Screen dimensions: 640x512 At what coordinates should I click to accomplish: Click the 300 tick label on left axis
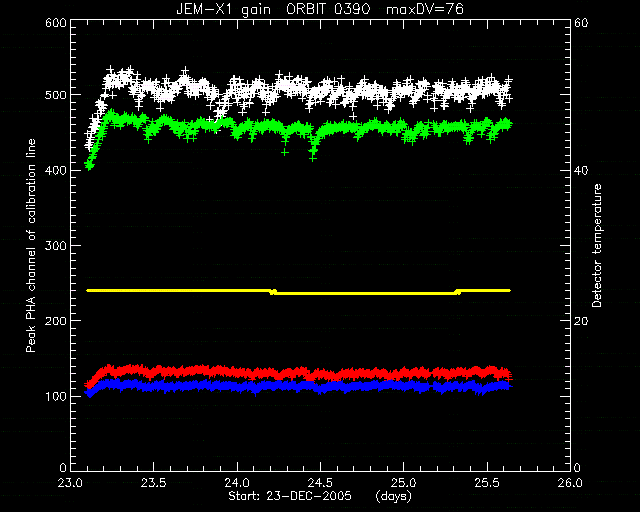click(x=56, y=245)
